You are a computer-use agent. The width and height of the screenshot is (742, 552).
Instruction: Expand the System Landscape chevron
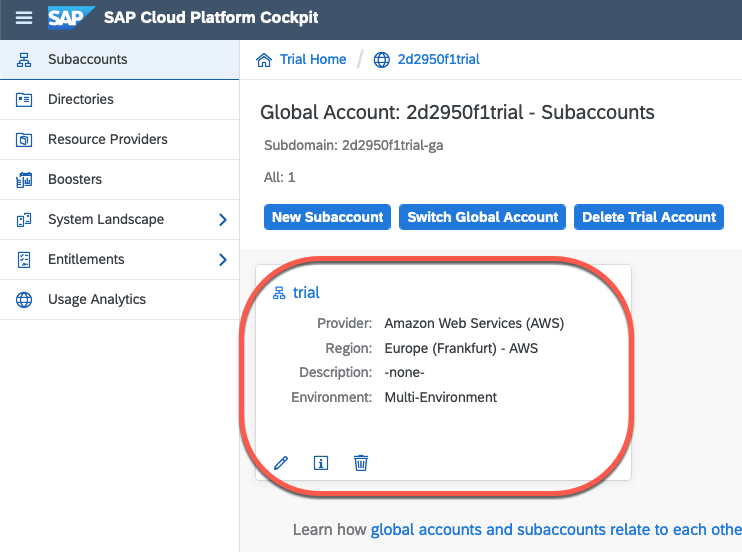point(223,220)
